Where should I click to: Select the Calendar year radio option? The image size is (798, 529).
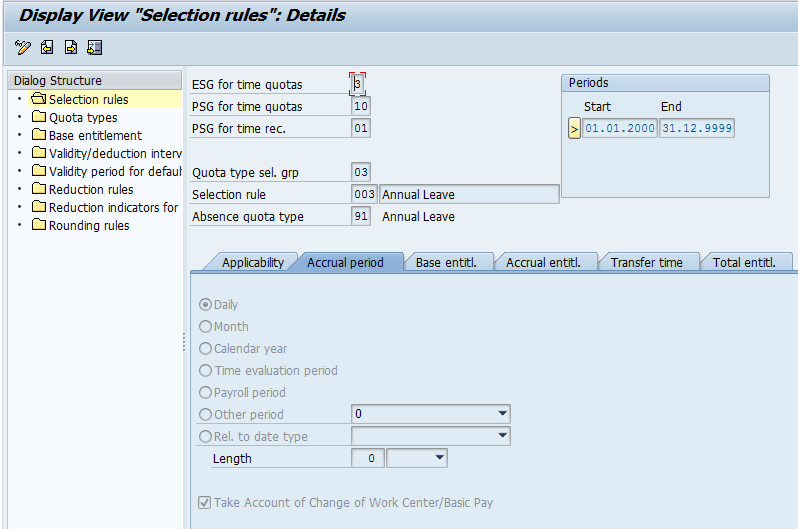point(206,348)
